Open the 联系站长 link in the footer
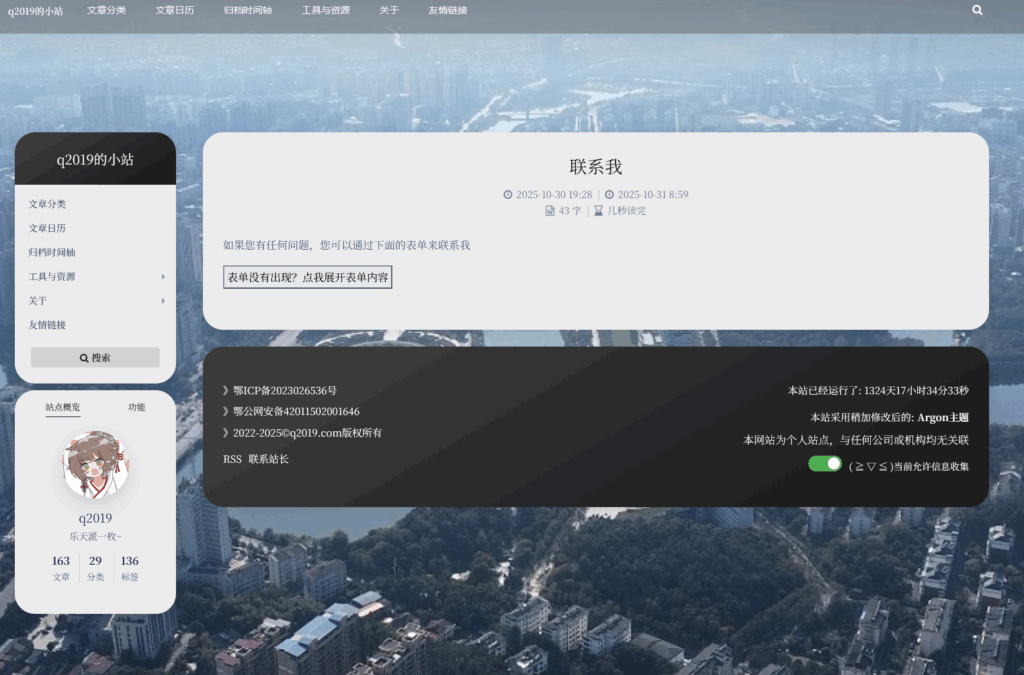The width and height of the screenshot is (1024, 675). click(268, 459)
